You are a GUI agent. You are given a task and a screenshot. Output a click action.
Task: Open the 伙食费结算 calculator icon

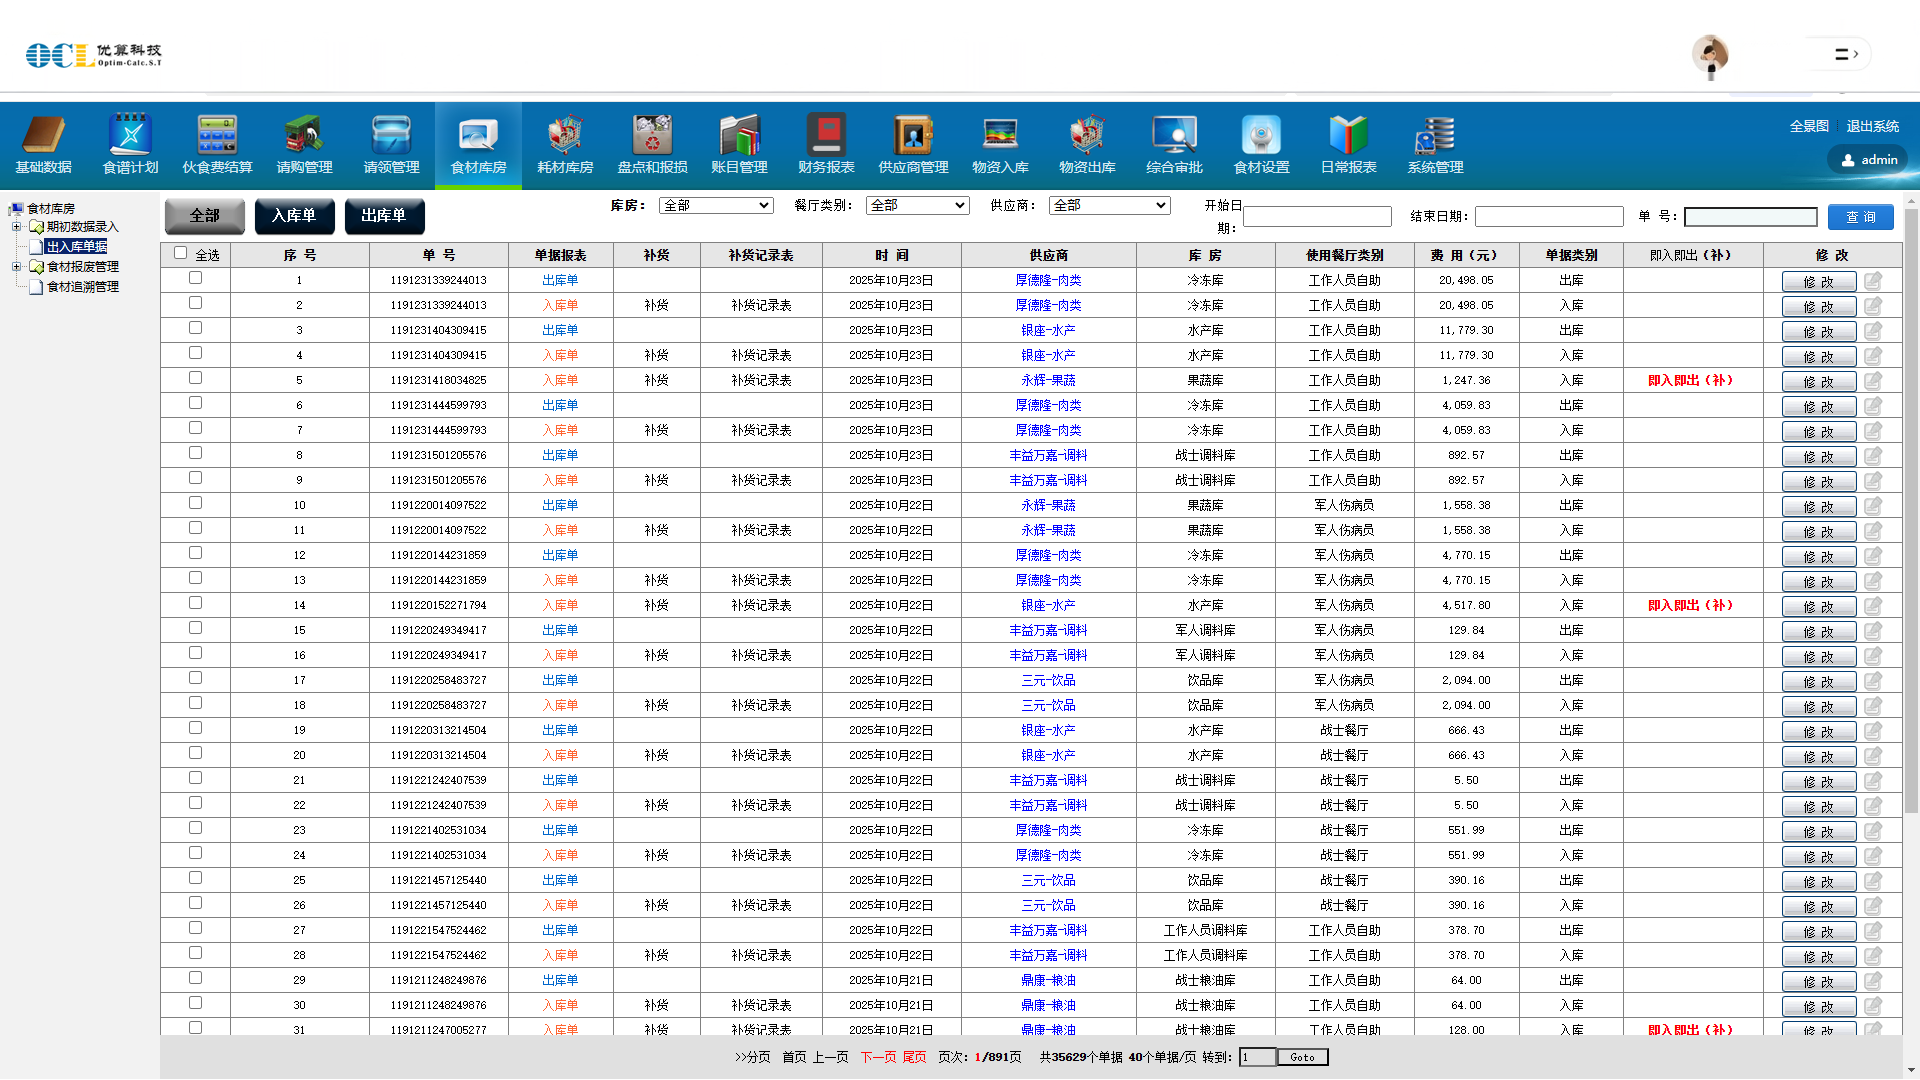[x=217, y=135]
